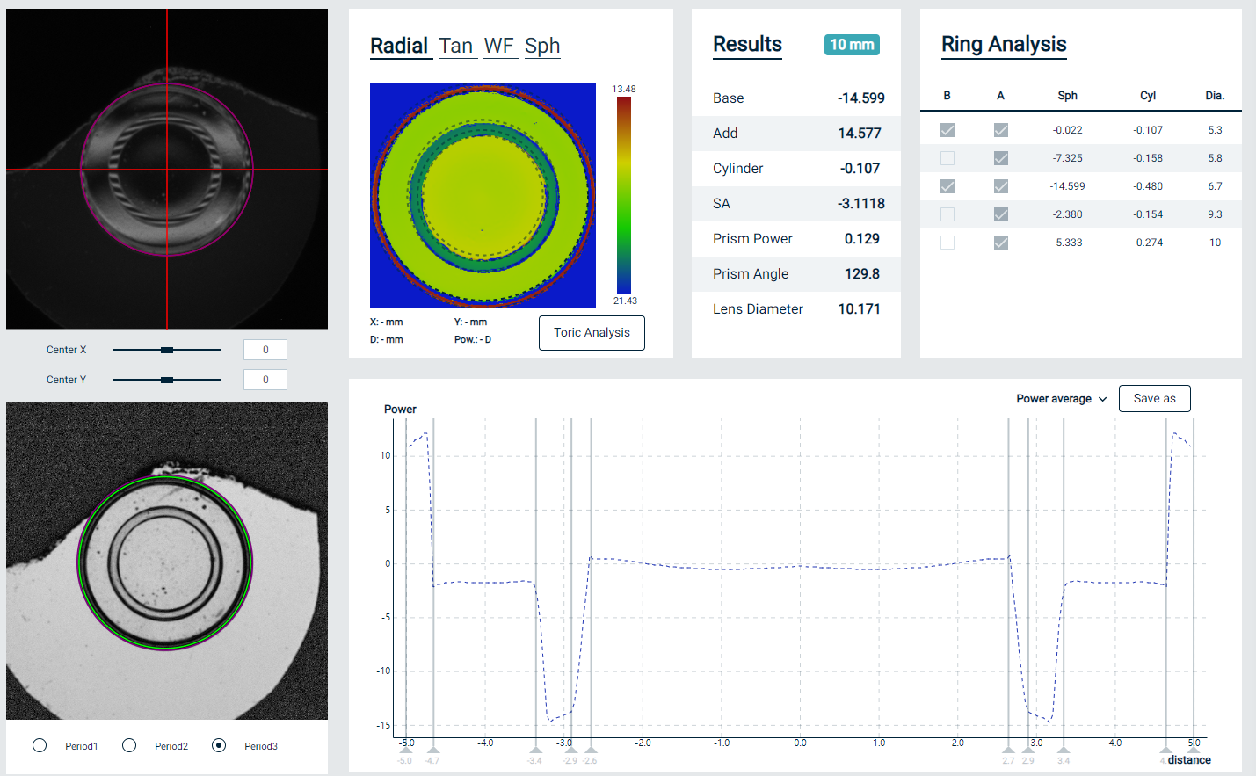Click the -3.4 zone marker triangle
This screenshot has height=776, width=1256.
[x=535, y=748]
